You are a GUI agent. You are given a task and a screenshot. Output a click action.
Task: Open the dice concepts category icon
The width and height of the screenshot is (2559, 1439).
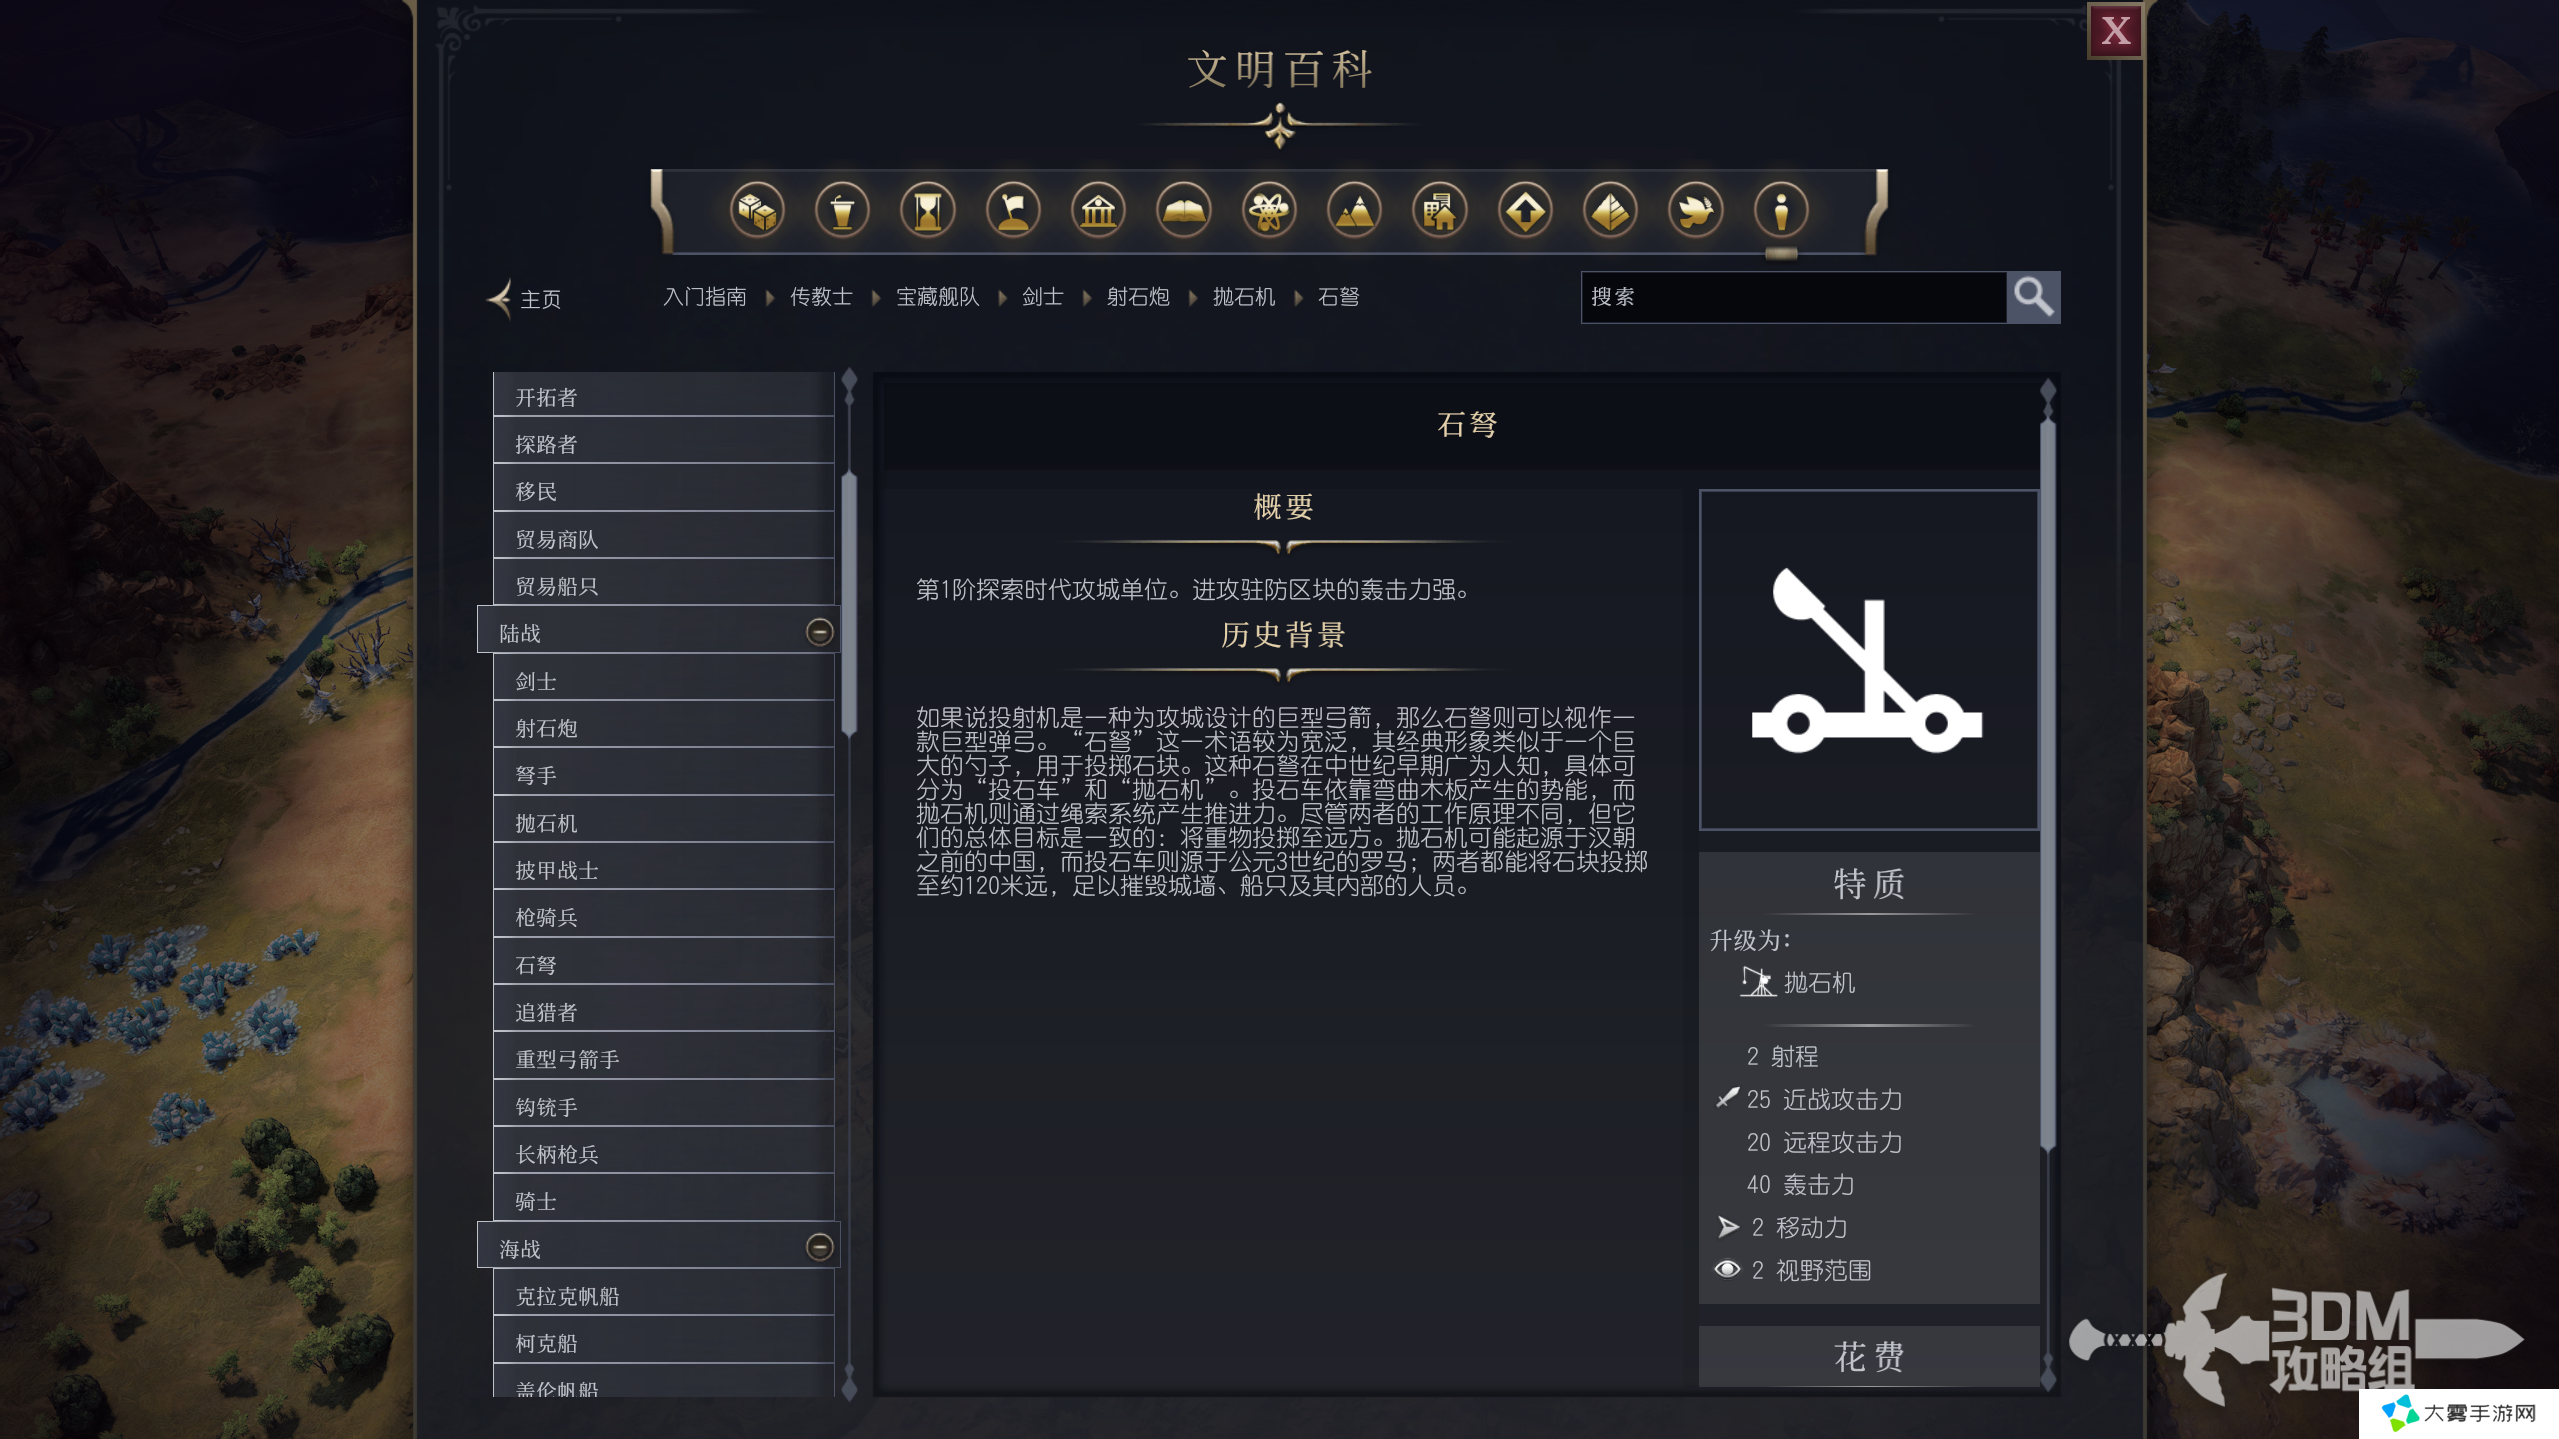[757, 211]
